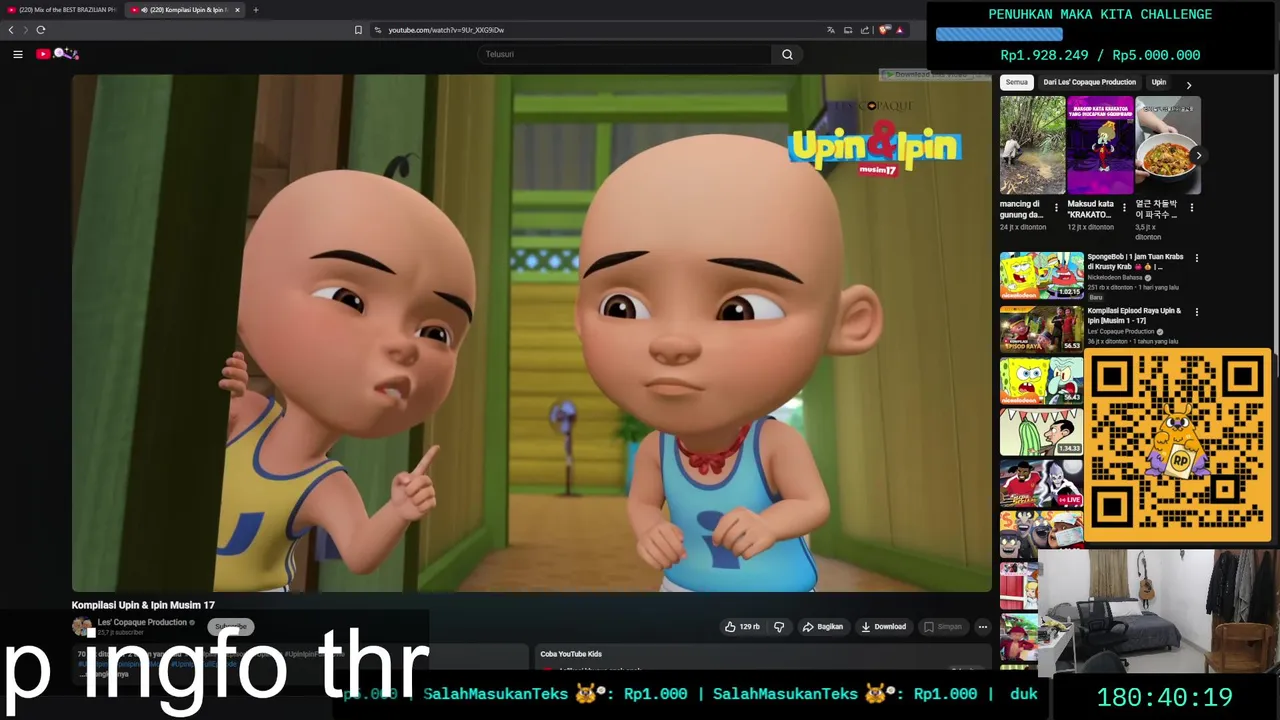Open options for Kompilasi Episod Raya video
This screenshot has width=1280, height=720.
(1196, 312)
